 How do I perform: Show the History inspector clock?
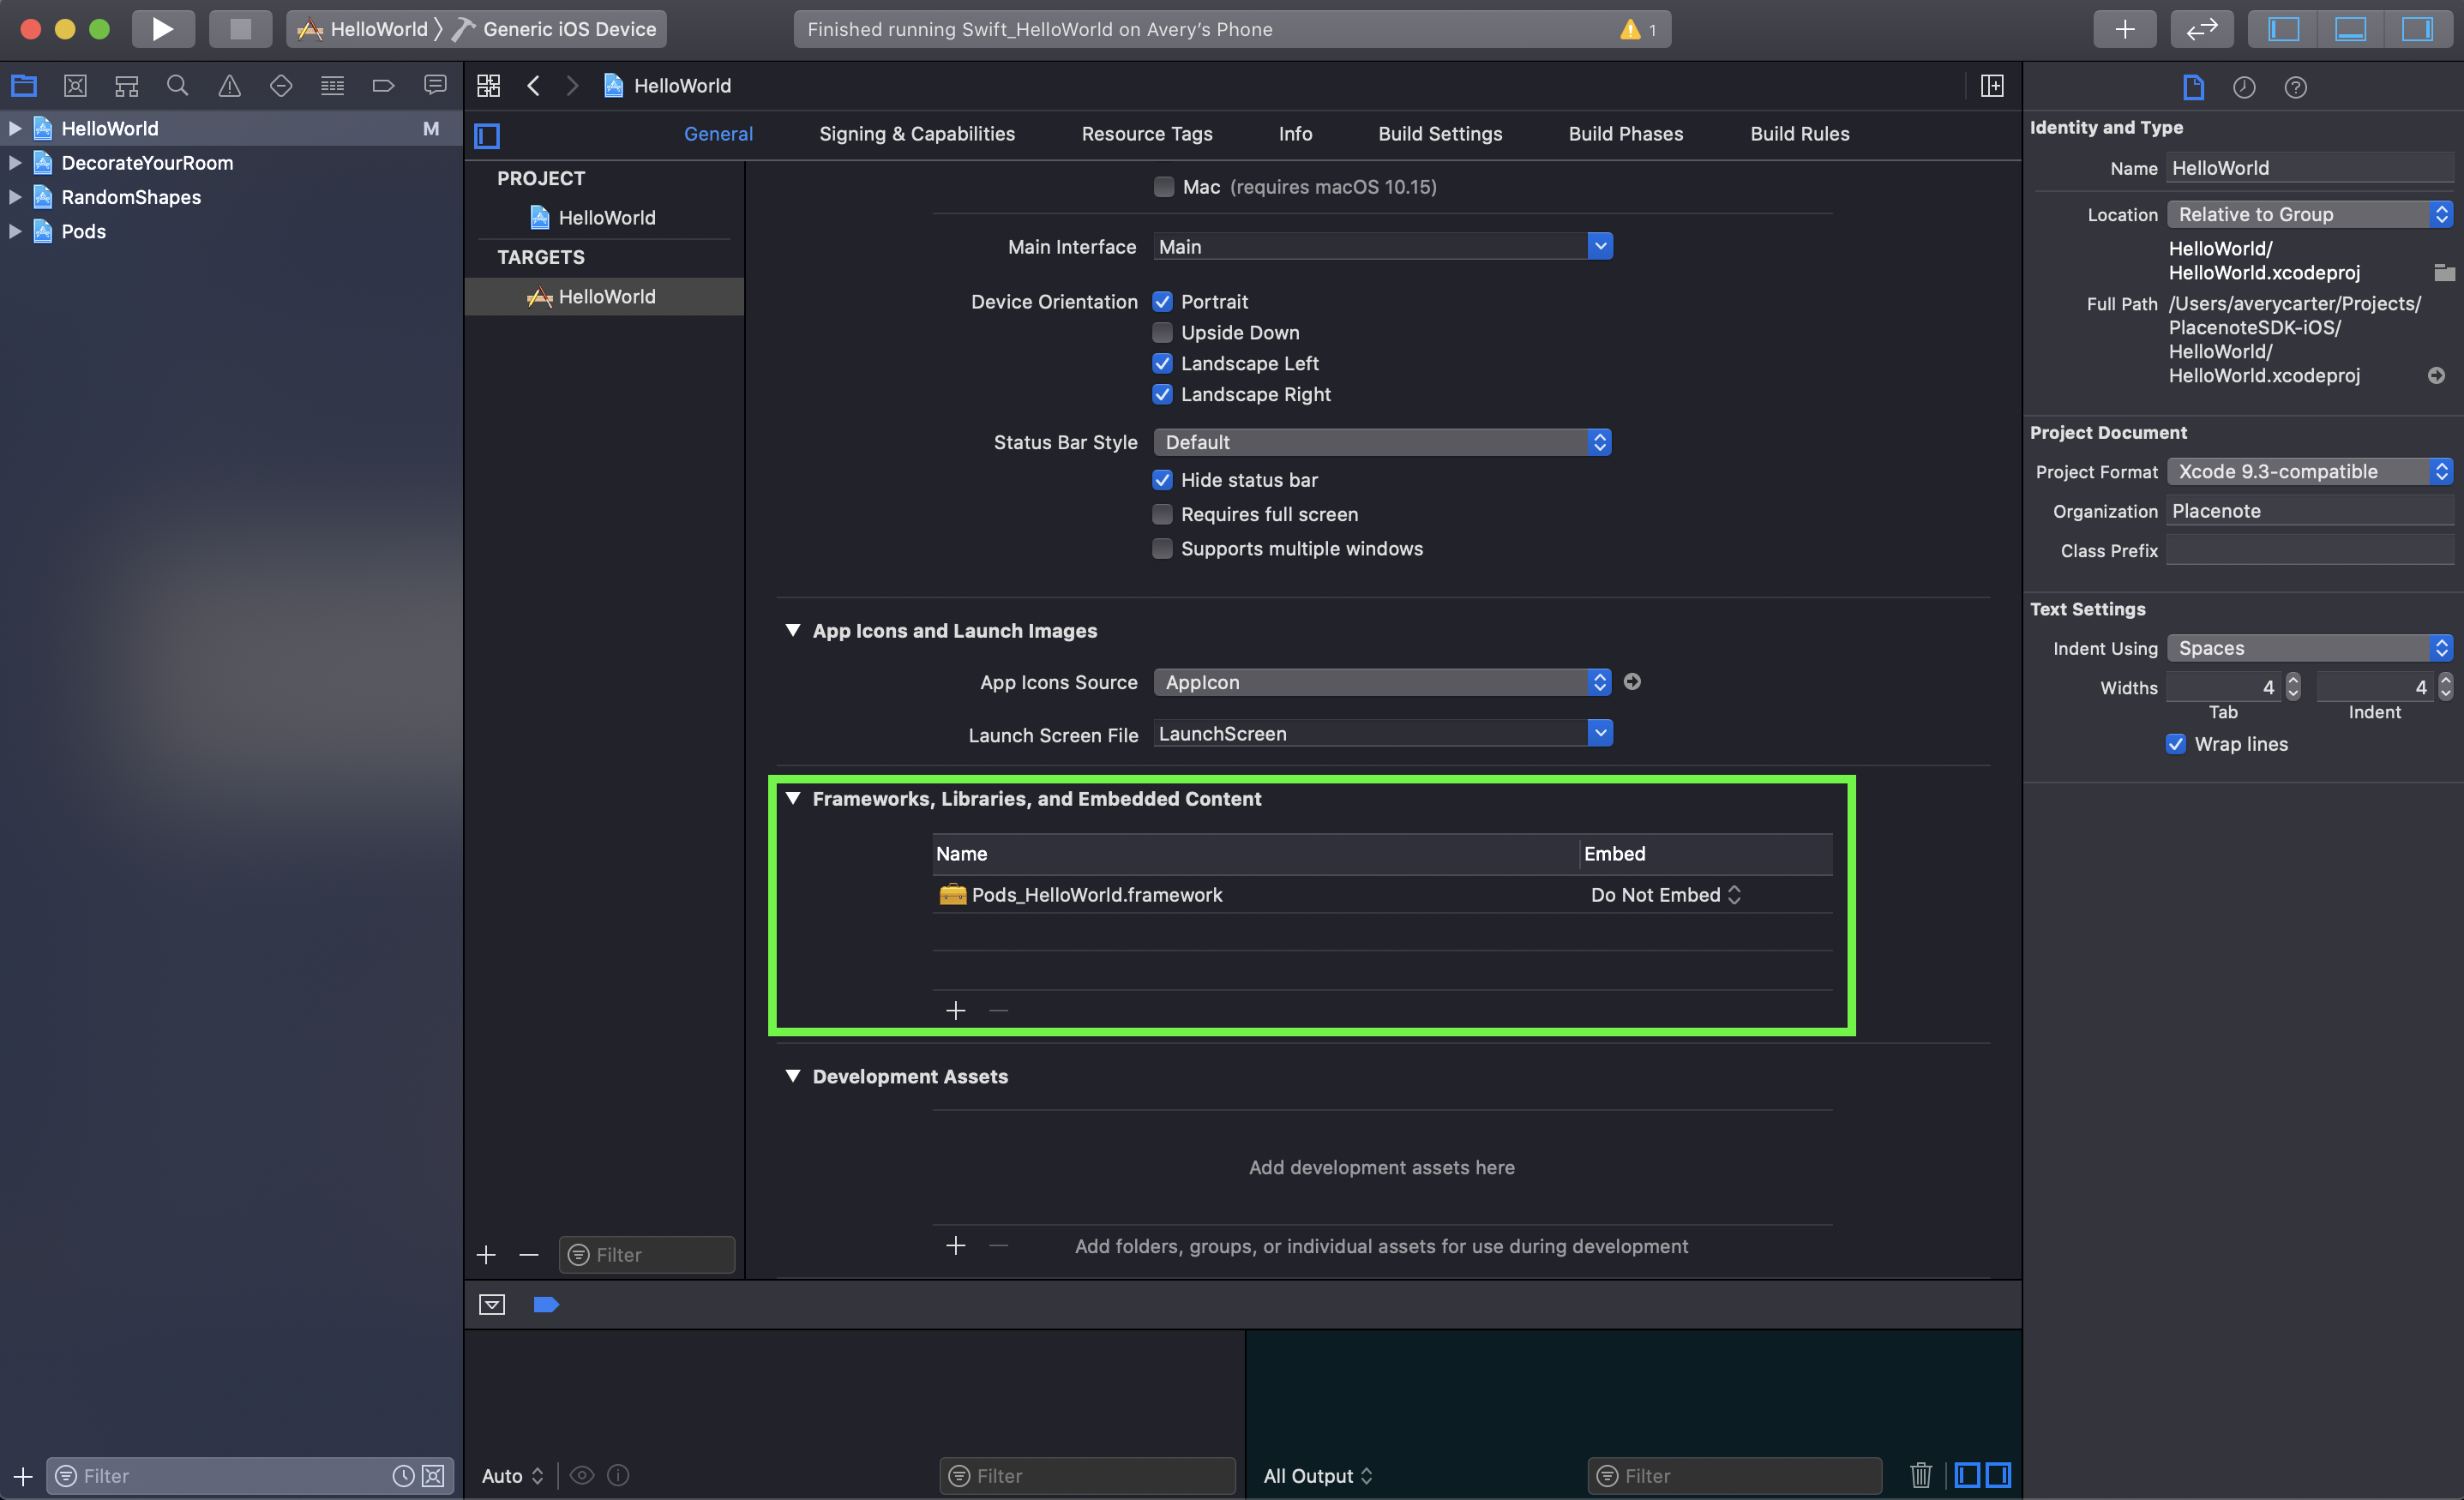2244,87
